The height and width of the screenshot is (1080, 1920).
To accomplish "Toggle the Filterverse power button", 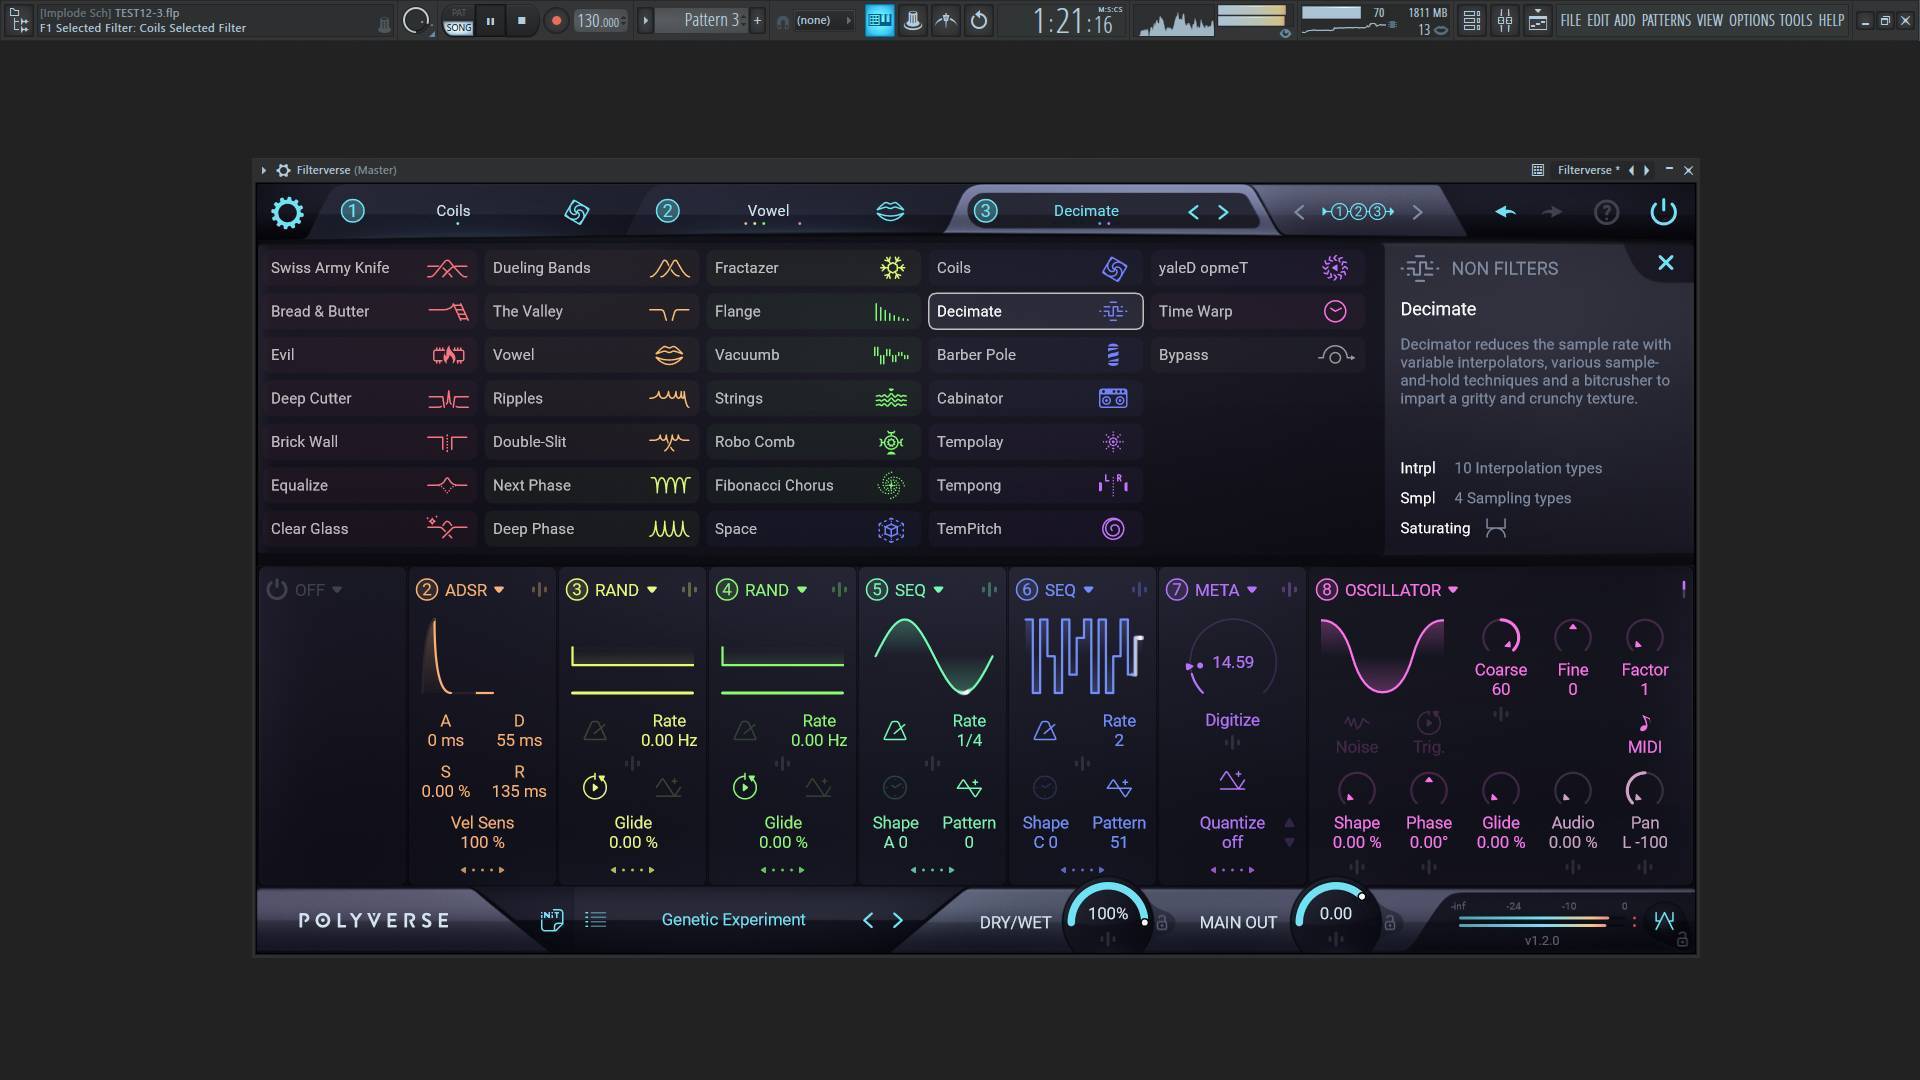I will [x=1663, y=212].
